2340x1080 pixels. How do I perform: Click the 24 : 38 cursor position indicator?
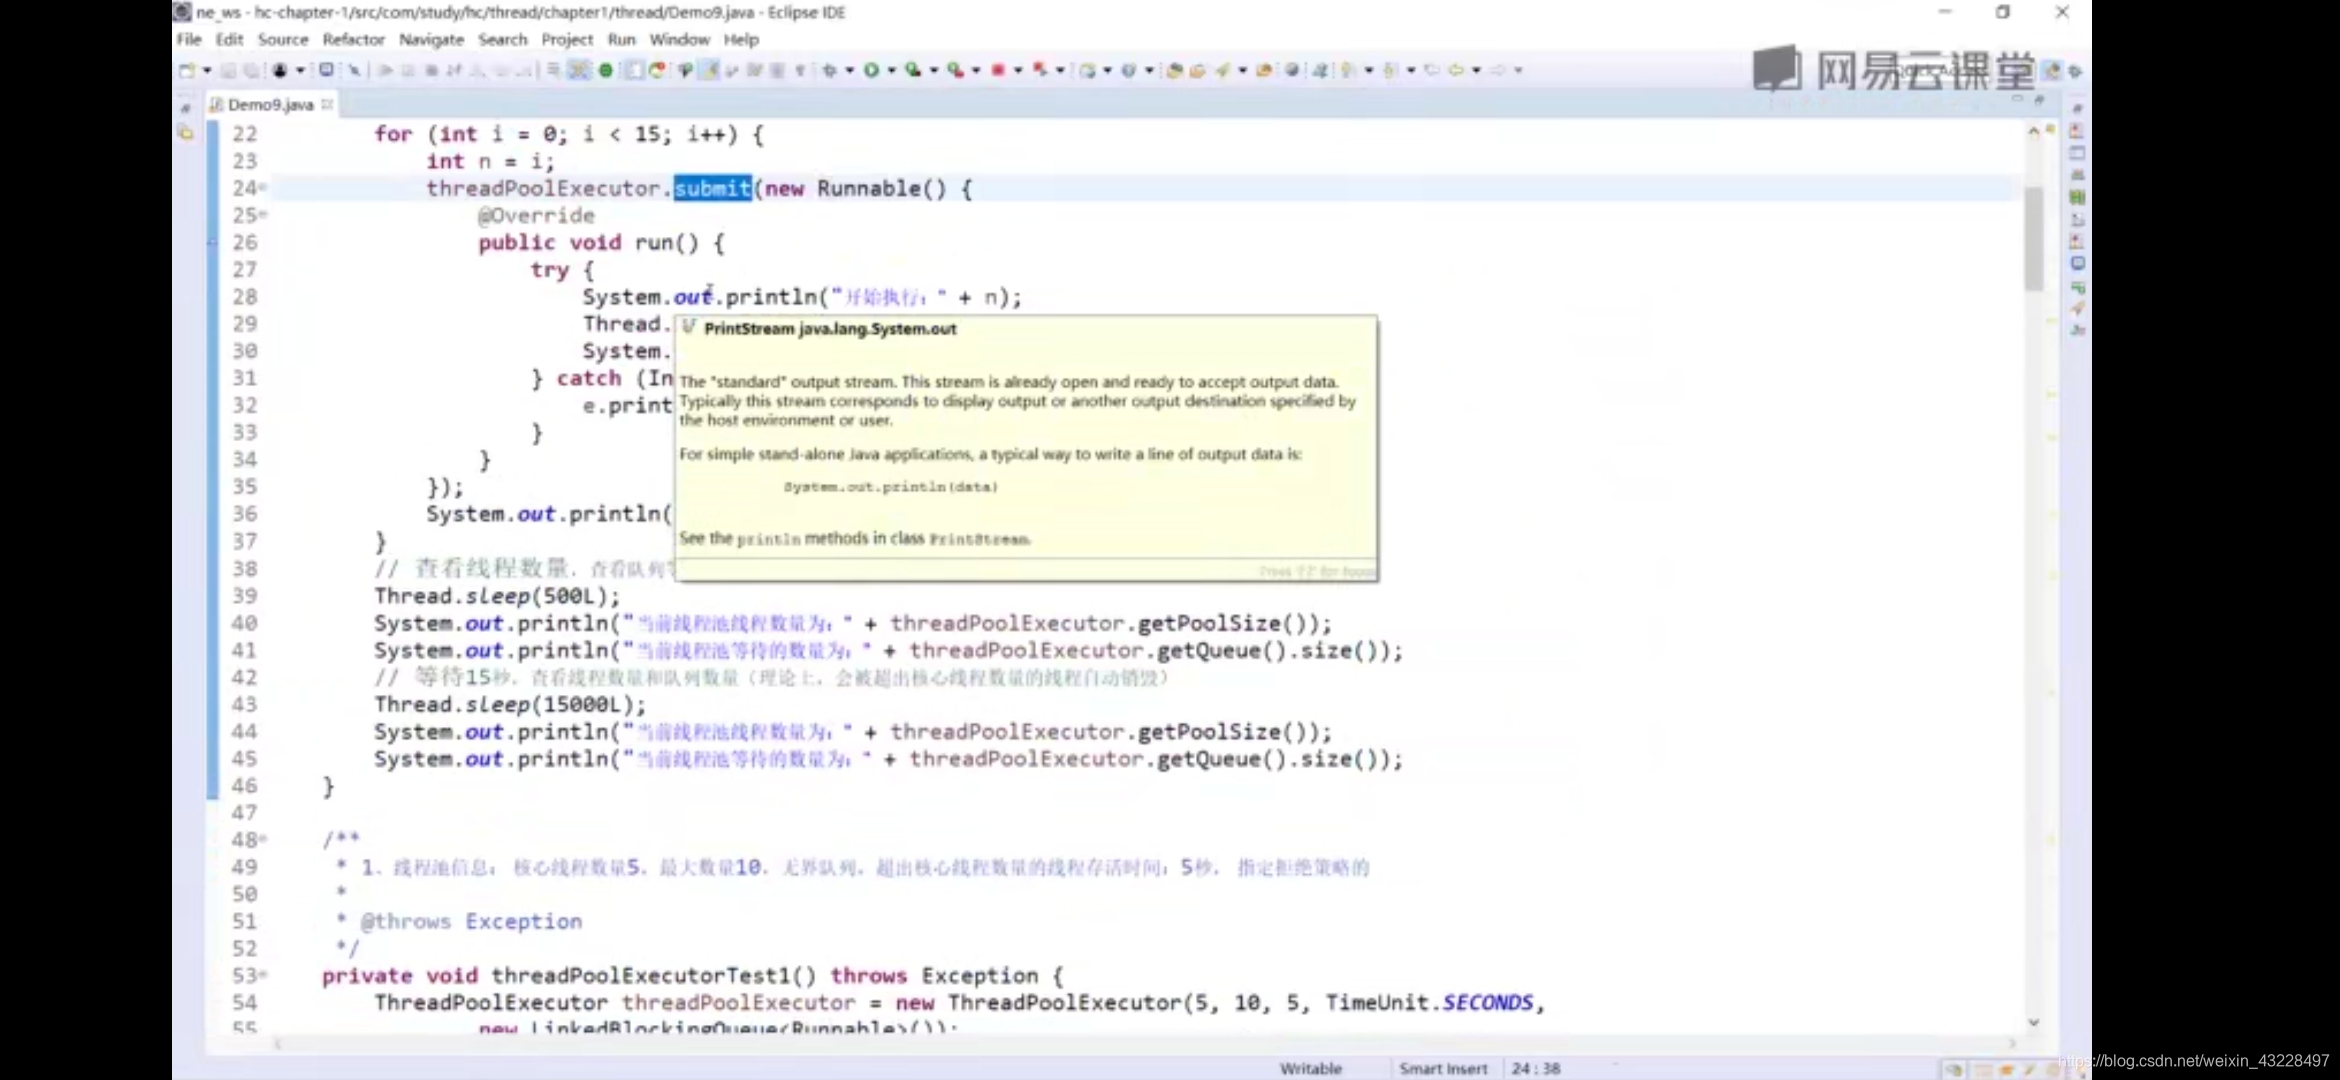pyautogui.click(x=1536, y=1068)
